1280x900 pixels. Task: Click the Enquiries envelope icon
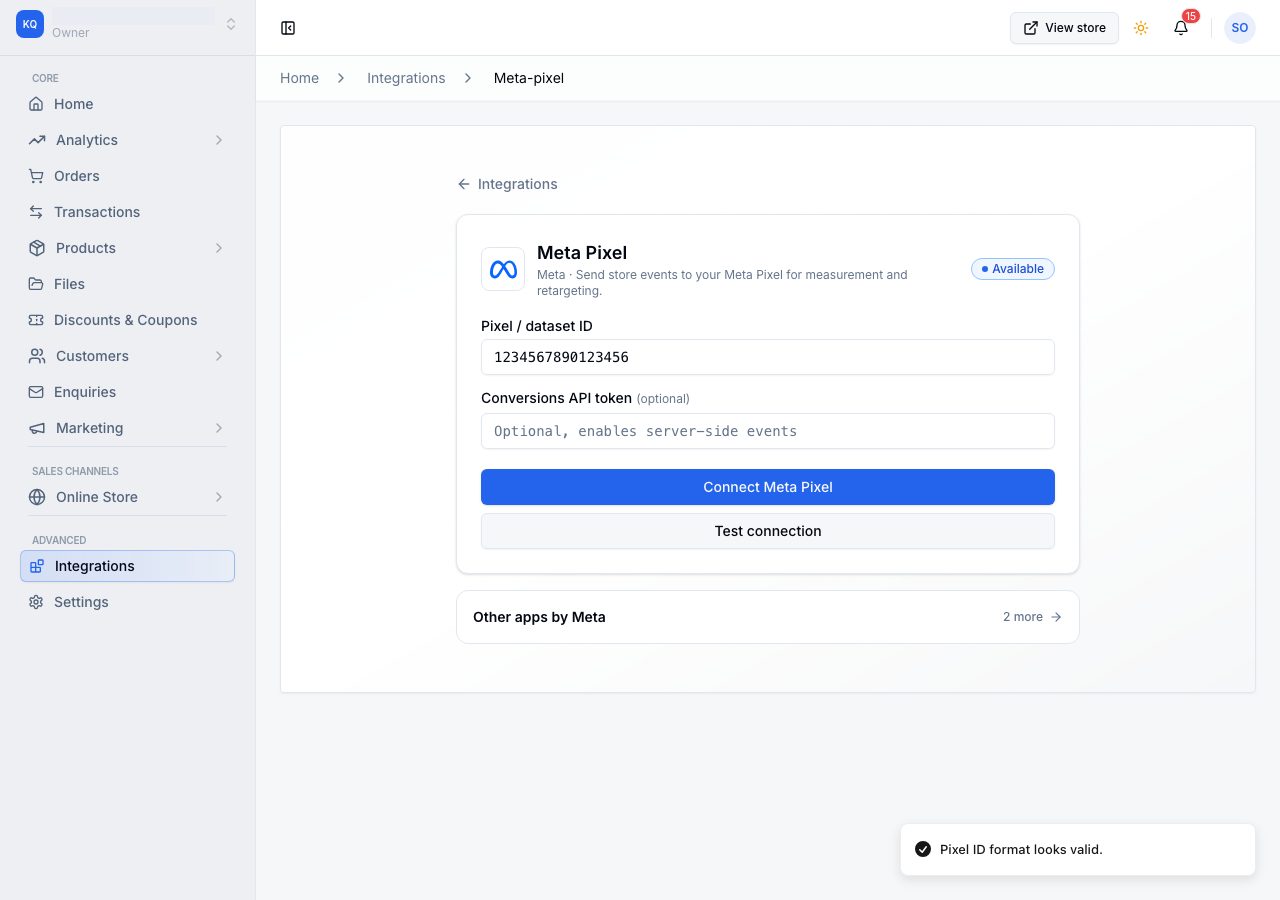[36, 392]
